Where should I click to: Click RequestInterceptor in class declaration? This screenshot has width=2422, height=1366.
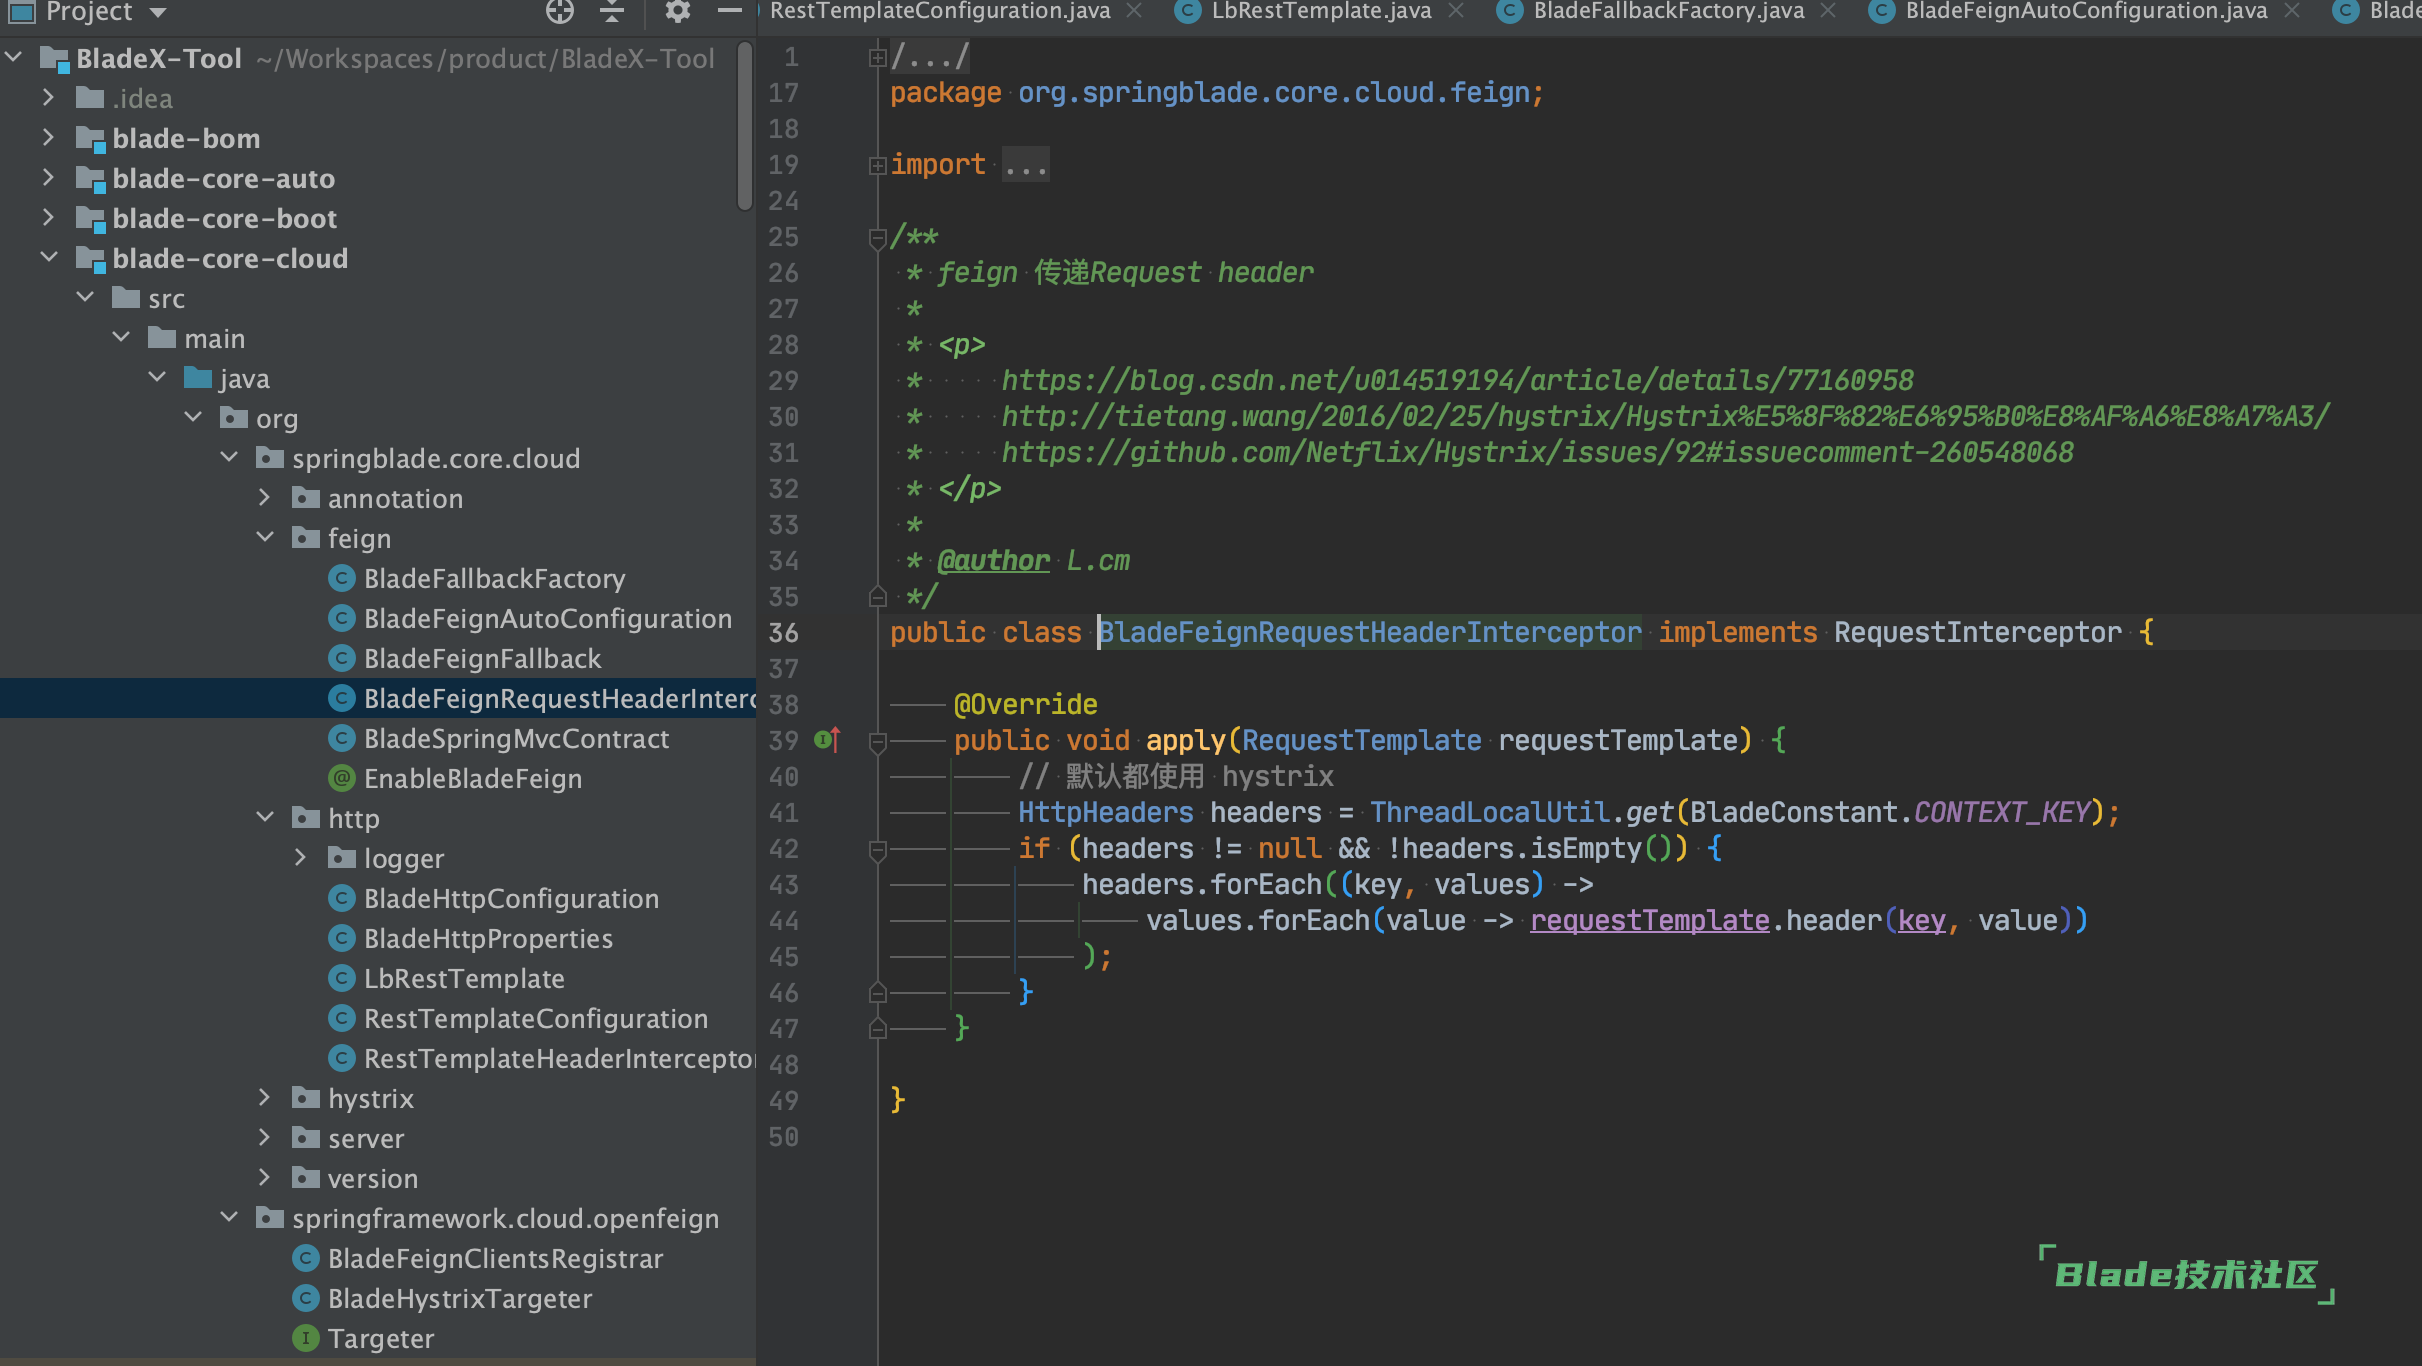click(1977, 632)
